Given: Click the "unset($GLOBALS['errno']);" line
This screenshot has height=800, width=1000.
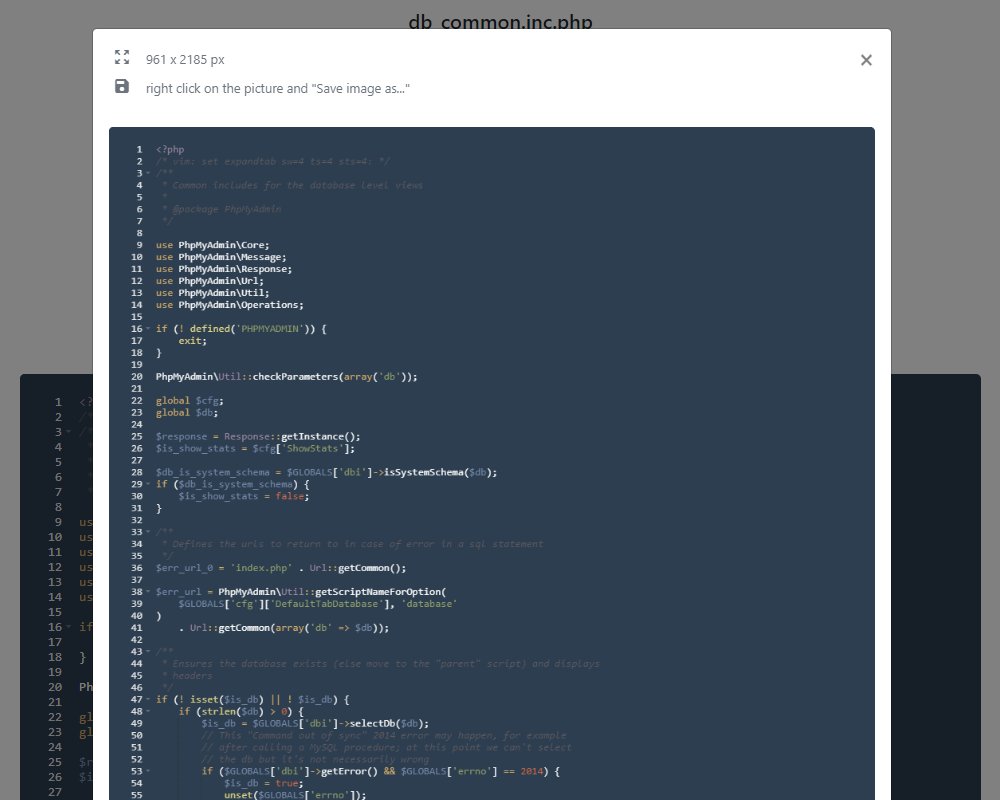Looking at the screenshot, I should [x=295, y=795].
